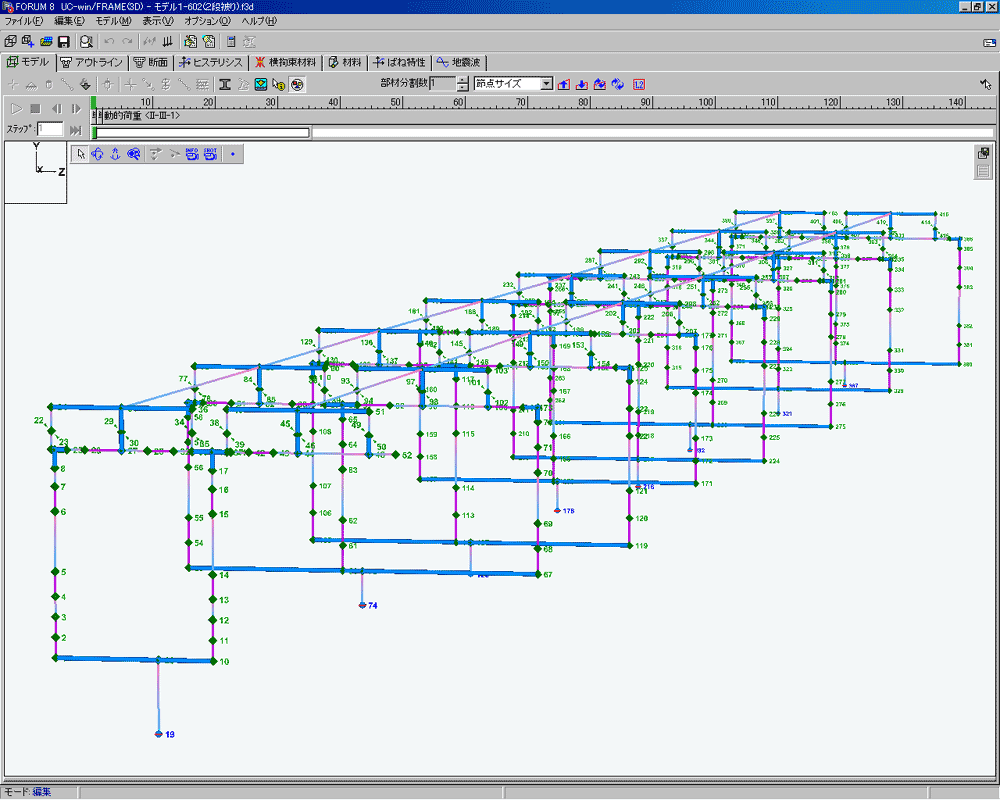Click the INFO camera icon
The width and height of the screenshot is (1000, 800).
click(x=191, y=154)
